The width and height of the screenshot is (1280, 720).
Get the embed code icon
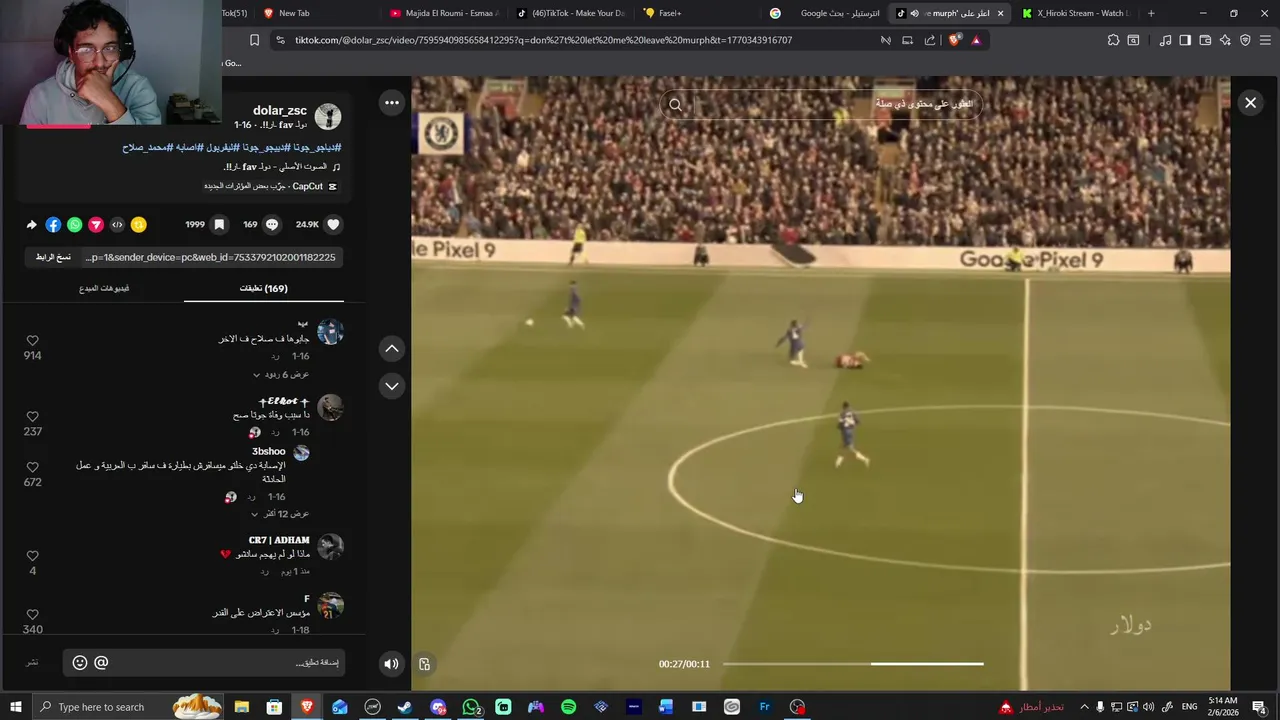coord(117,225)
